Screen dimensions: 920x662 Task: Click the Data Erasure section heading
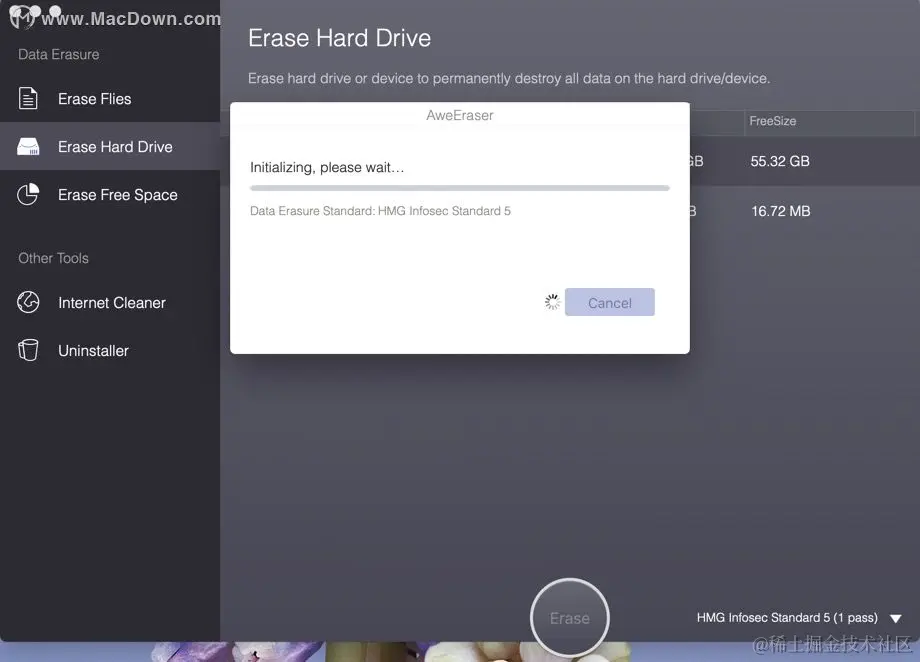59,55
